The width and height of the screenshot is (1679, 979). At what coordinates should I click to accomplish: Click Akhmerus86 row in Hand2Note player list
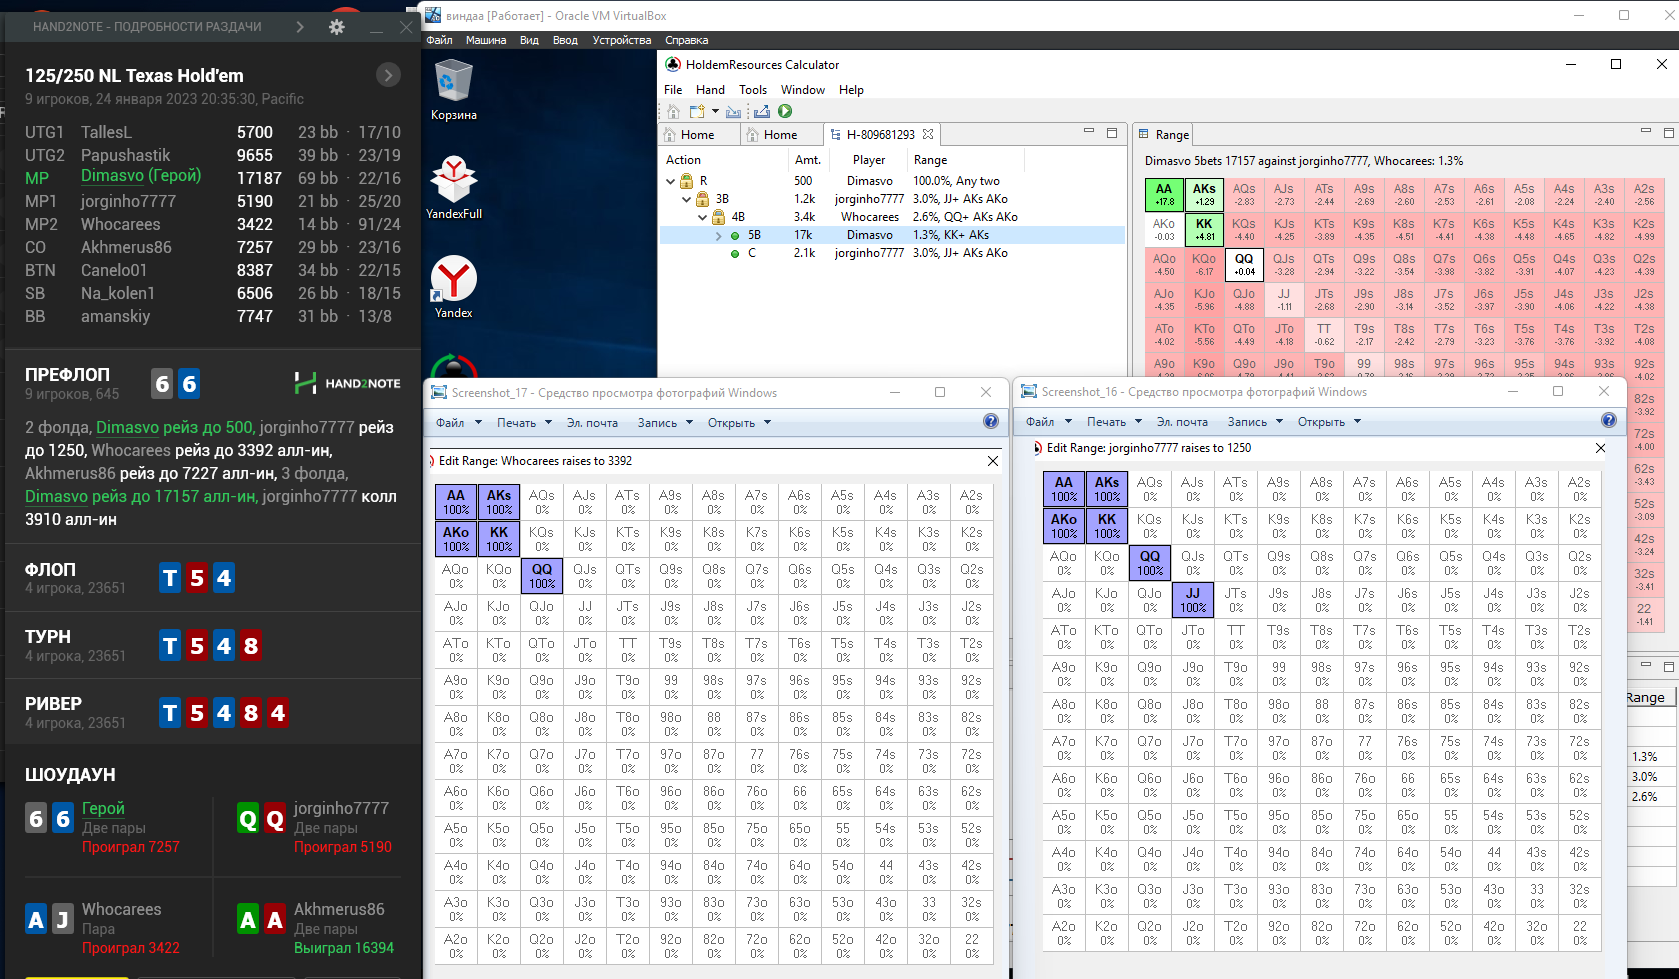[213, 247]
